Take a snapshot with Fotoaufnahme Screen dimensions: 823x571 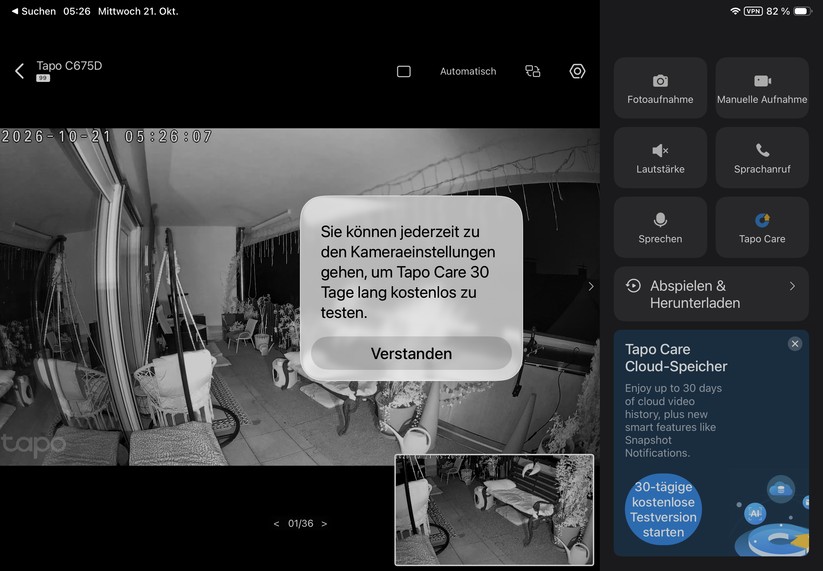(x=660, y=88)
